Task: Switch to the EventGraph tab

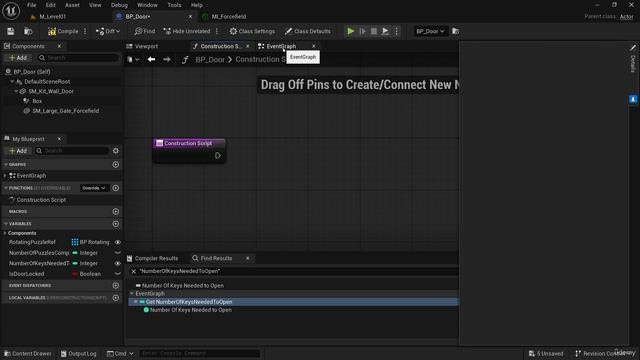Action: 281,46
